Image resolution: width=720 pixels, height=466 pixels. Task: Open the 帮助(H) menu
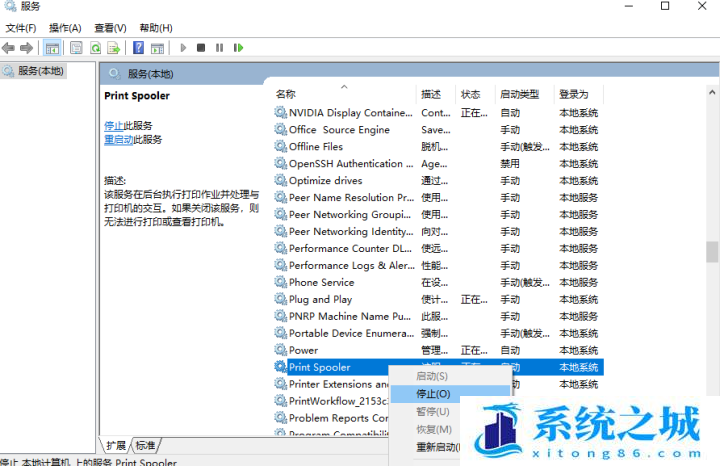[156, 28]
